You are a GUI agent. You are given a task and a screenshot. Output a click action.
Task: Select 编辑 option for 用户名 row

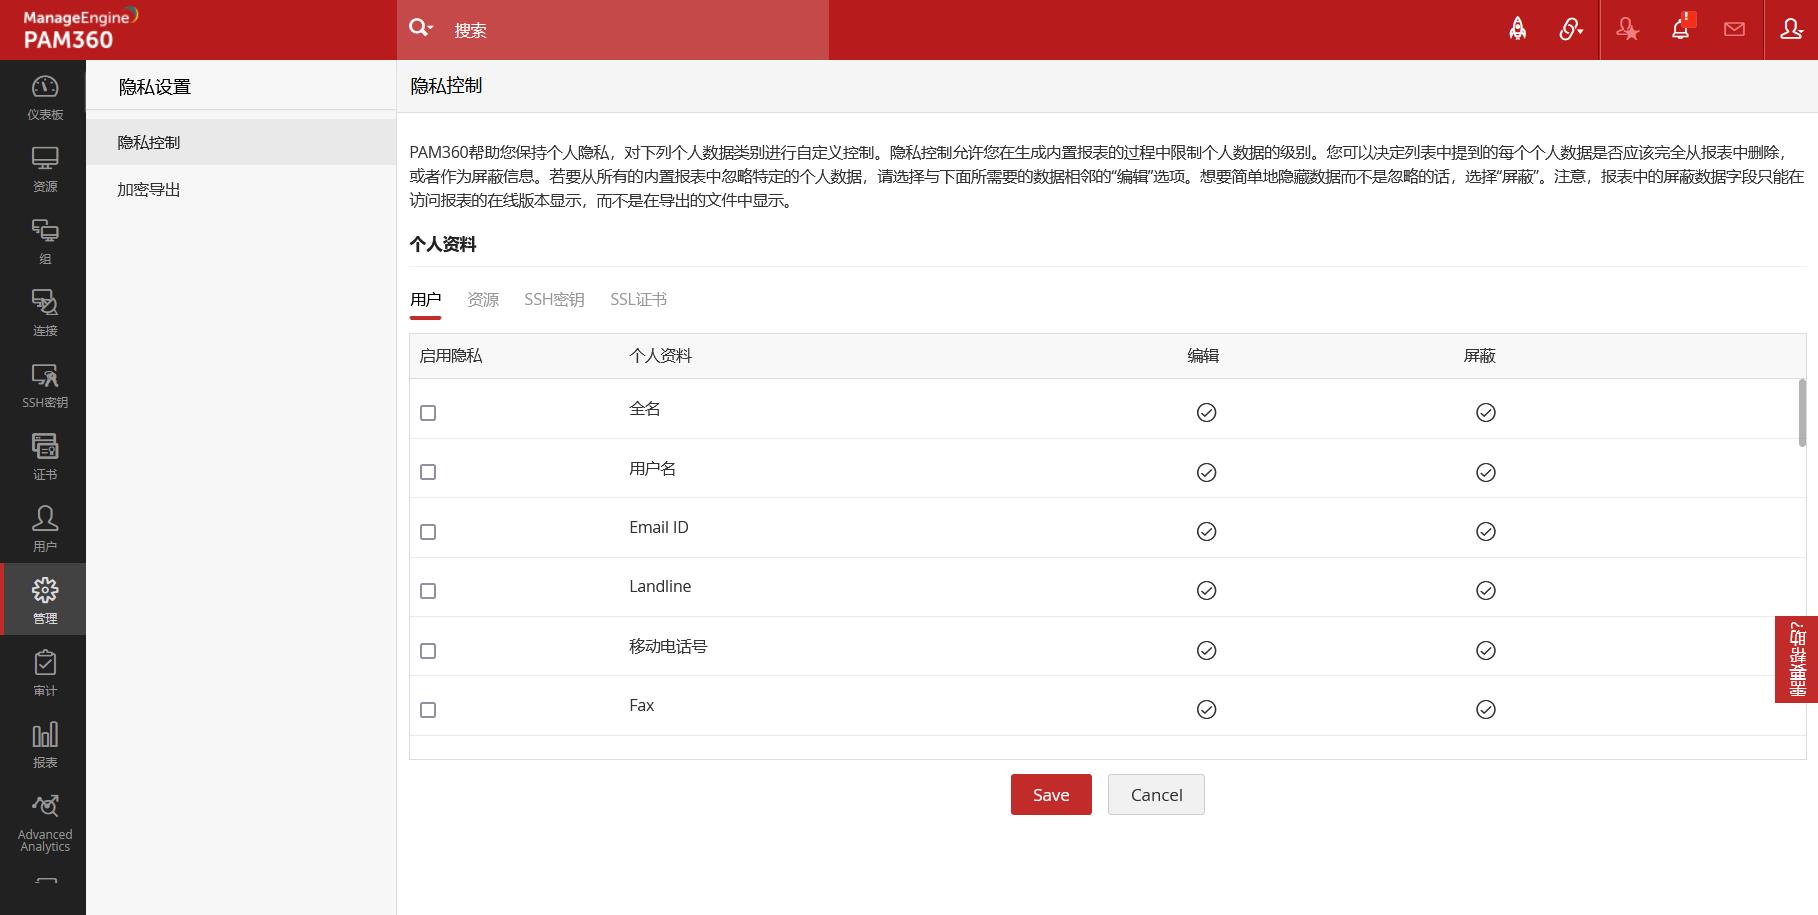1206,472
